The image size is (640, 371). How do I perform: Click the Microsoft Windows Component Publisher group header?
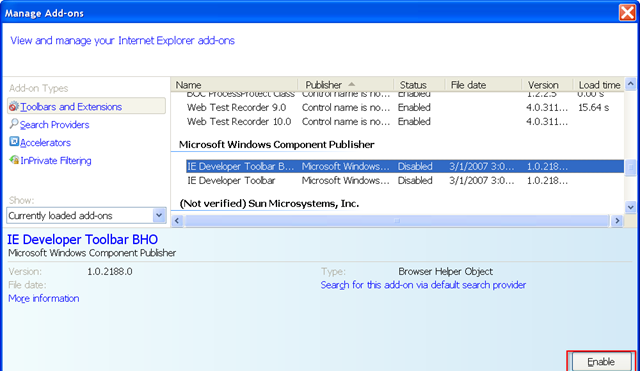click(276, 144)
